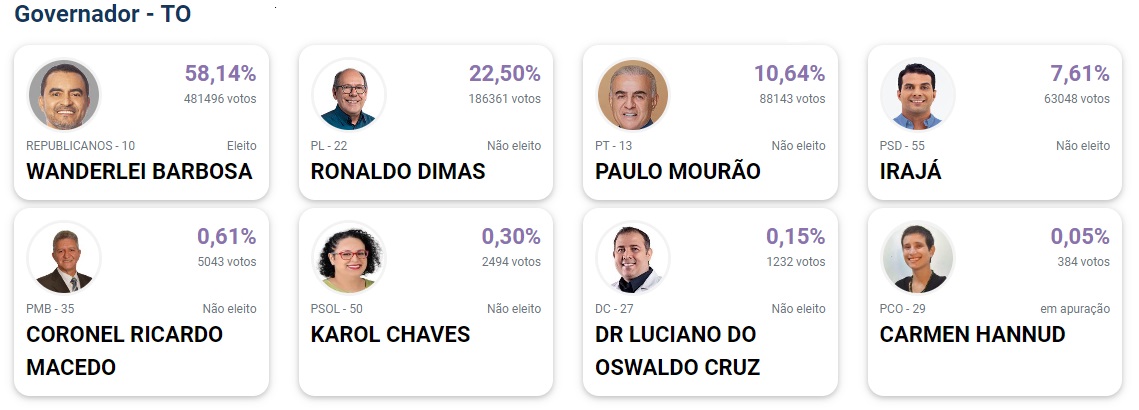
Task: Click Ronaldo Dimas's candidate photo
Action: click(349, 95)
